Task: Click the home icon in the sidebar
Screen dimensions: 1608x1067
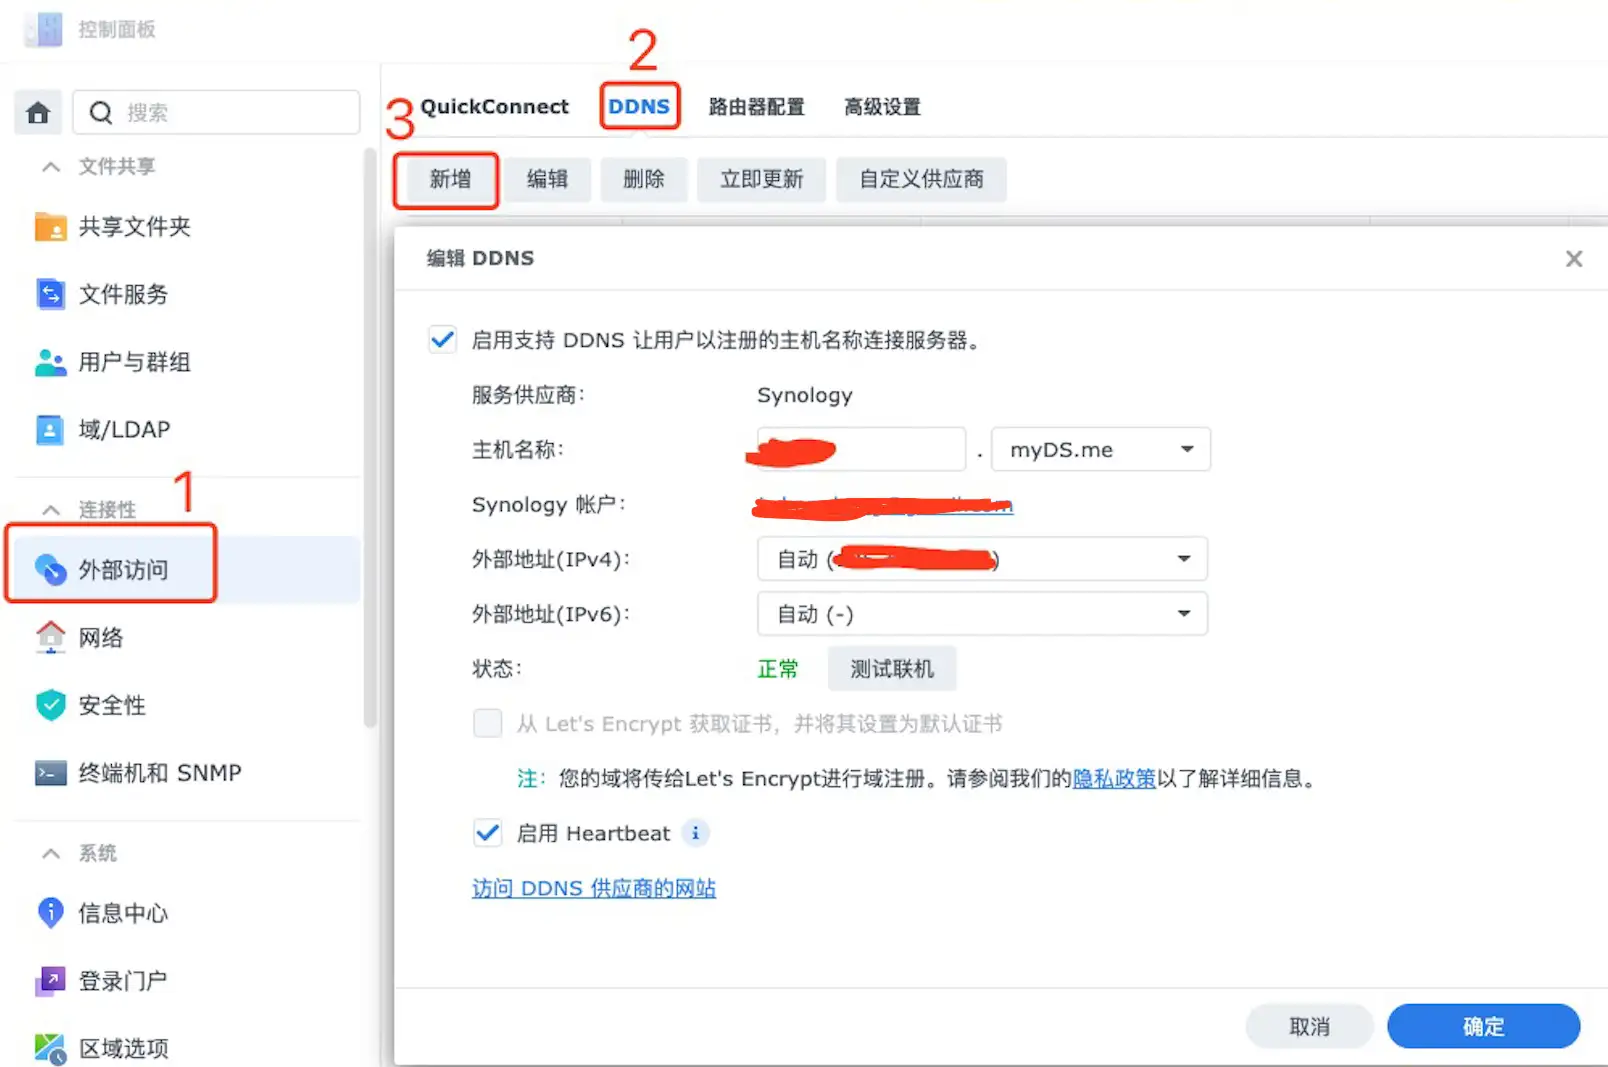Action: (38, 113)
